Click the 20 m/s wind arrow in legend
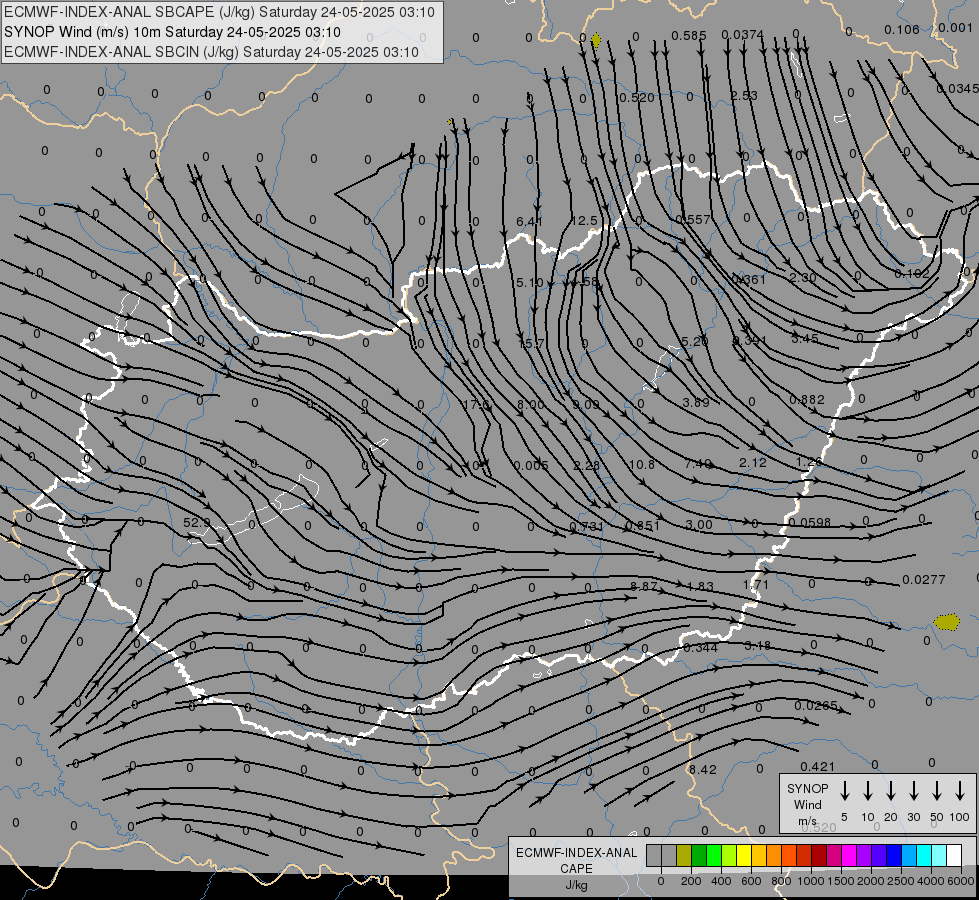 [x=890, y=791]
